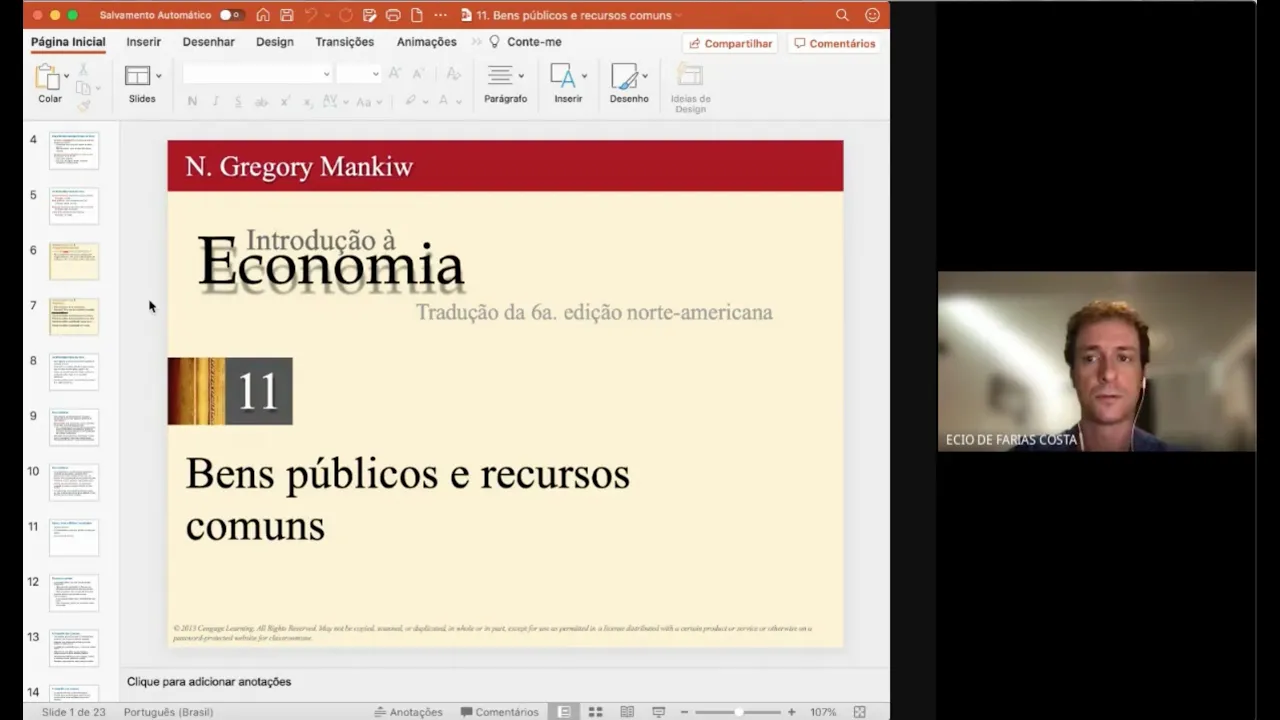Click zoom out minus button
The height and width of the screenshot is (720, 1280).
[685, 712]
